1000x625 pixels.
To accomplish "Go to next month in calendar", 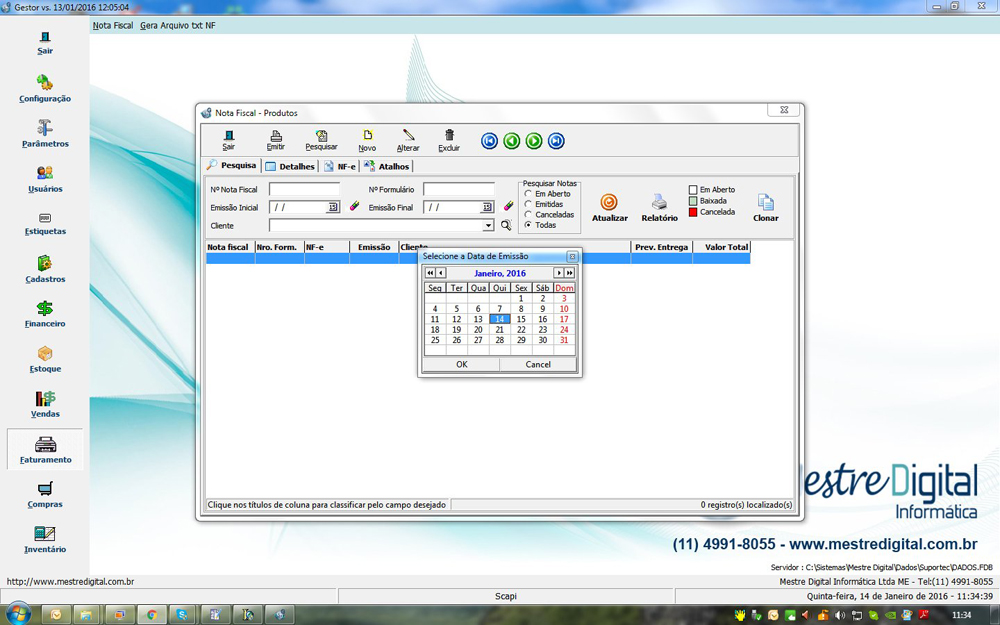I will tap(559, 273).
